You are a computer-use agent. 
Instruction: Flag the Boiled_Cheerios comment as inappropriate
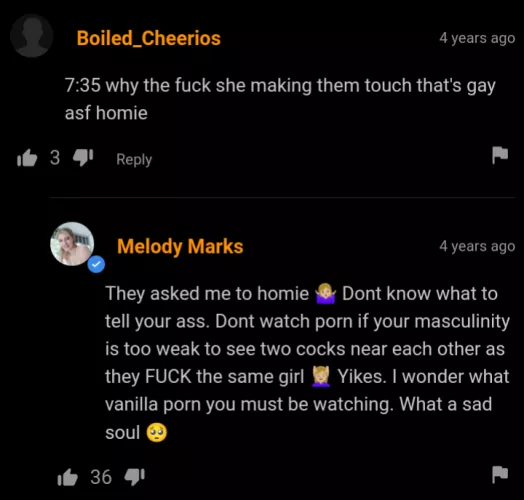[x=500, y=155]
